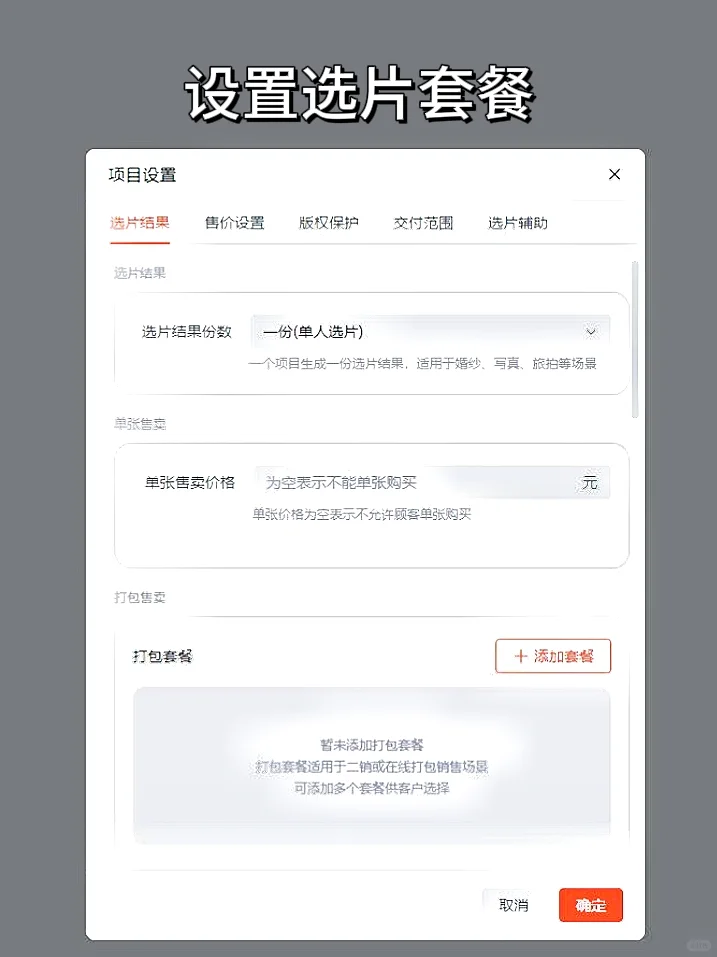Select the 交付范围 tab
Viewport: 717px width, 957px height.
[423, 223]
